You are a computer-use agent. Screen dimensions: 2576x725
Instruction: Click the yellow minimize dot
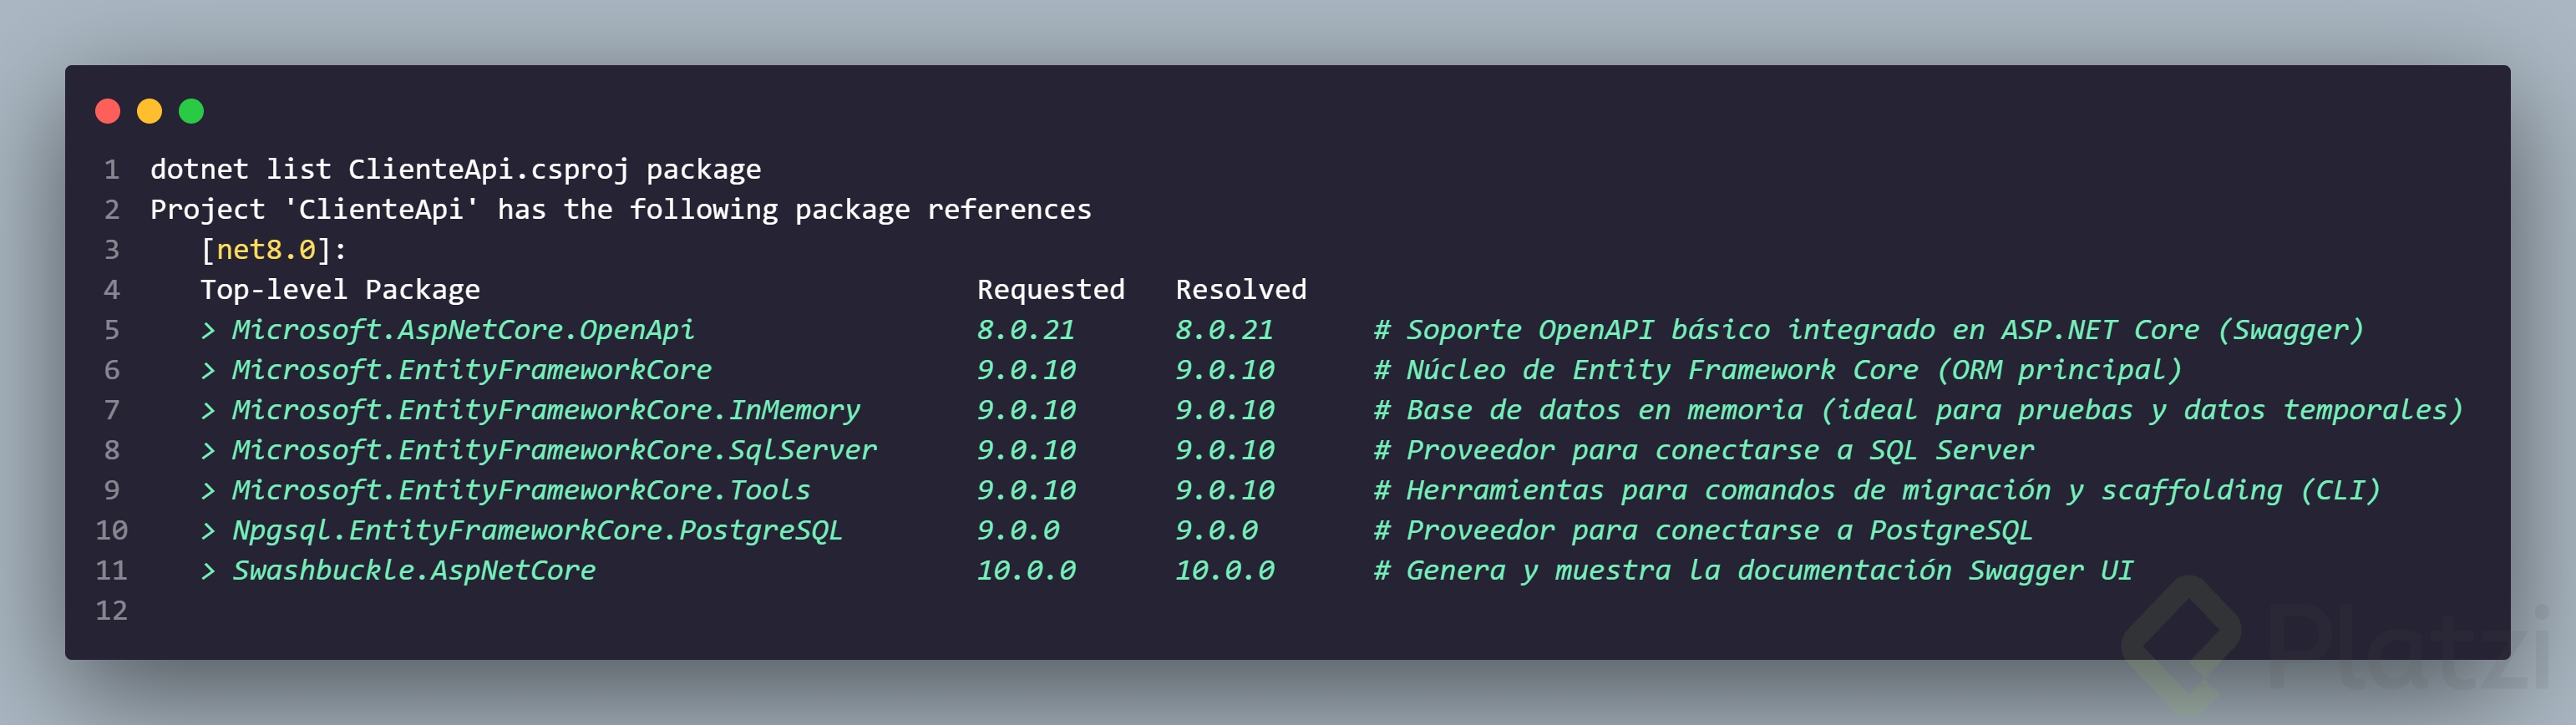[149, 111]
